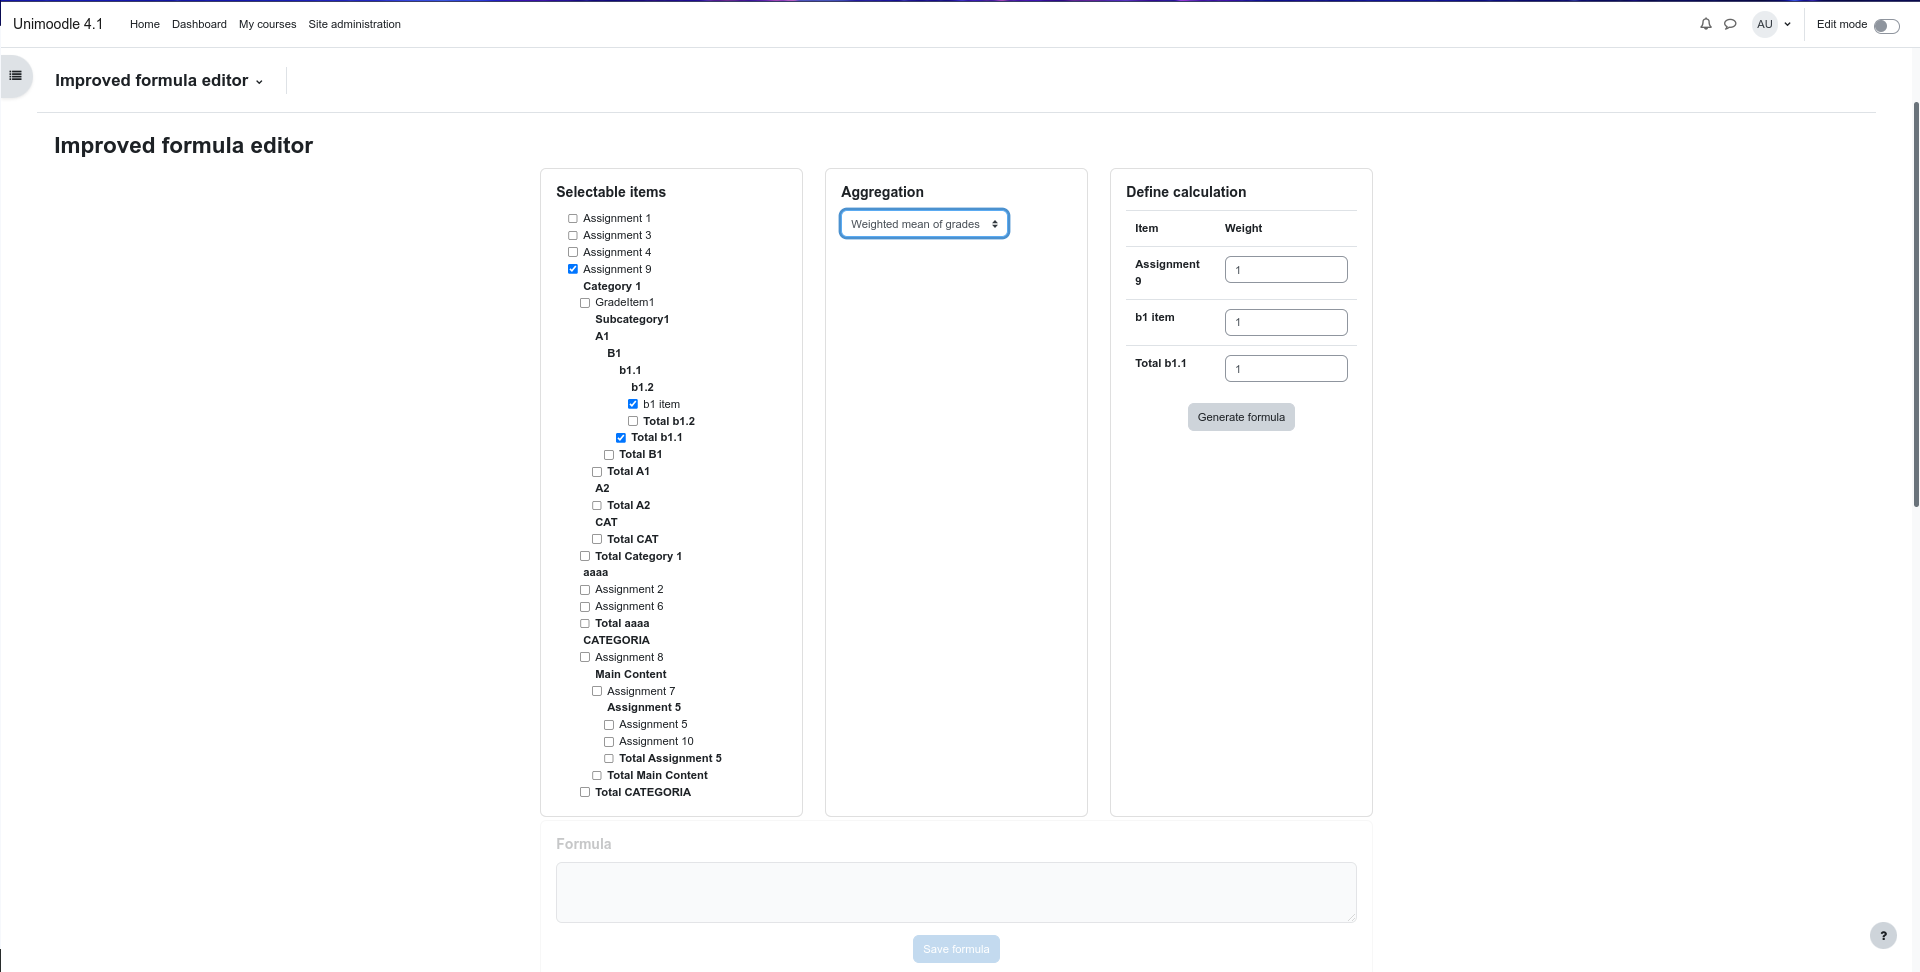Toggle Edit mode switch
The width and height of the screenshot is (1920, 972).
[x=1886, y=25]
